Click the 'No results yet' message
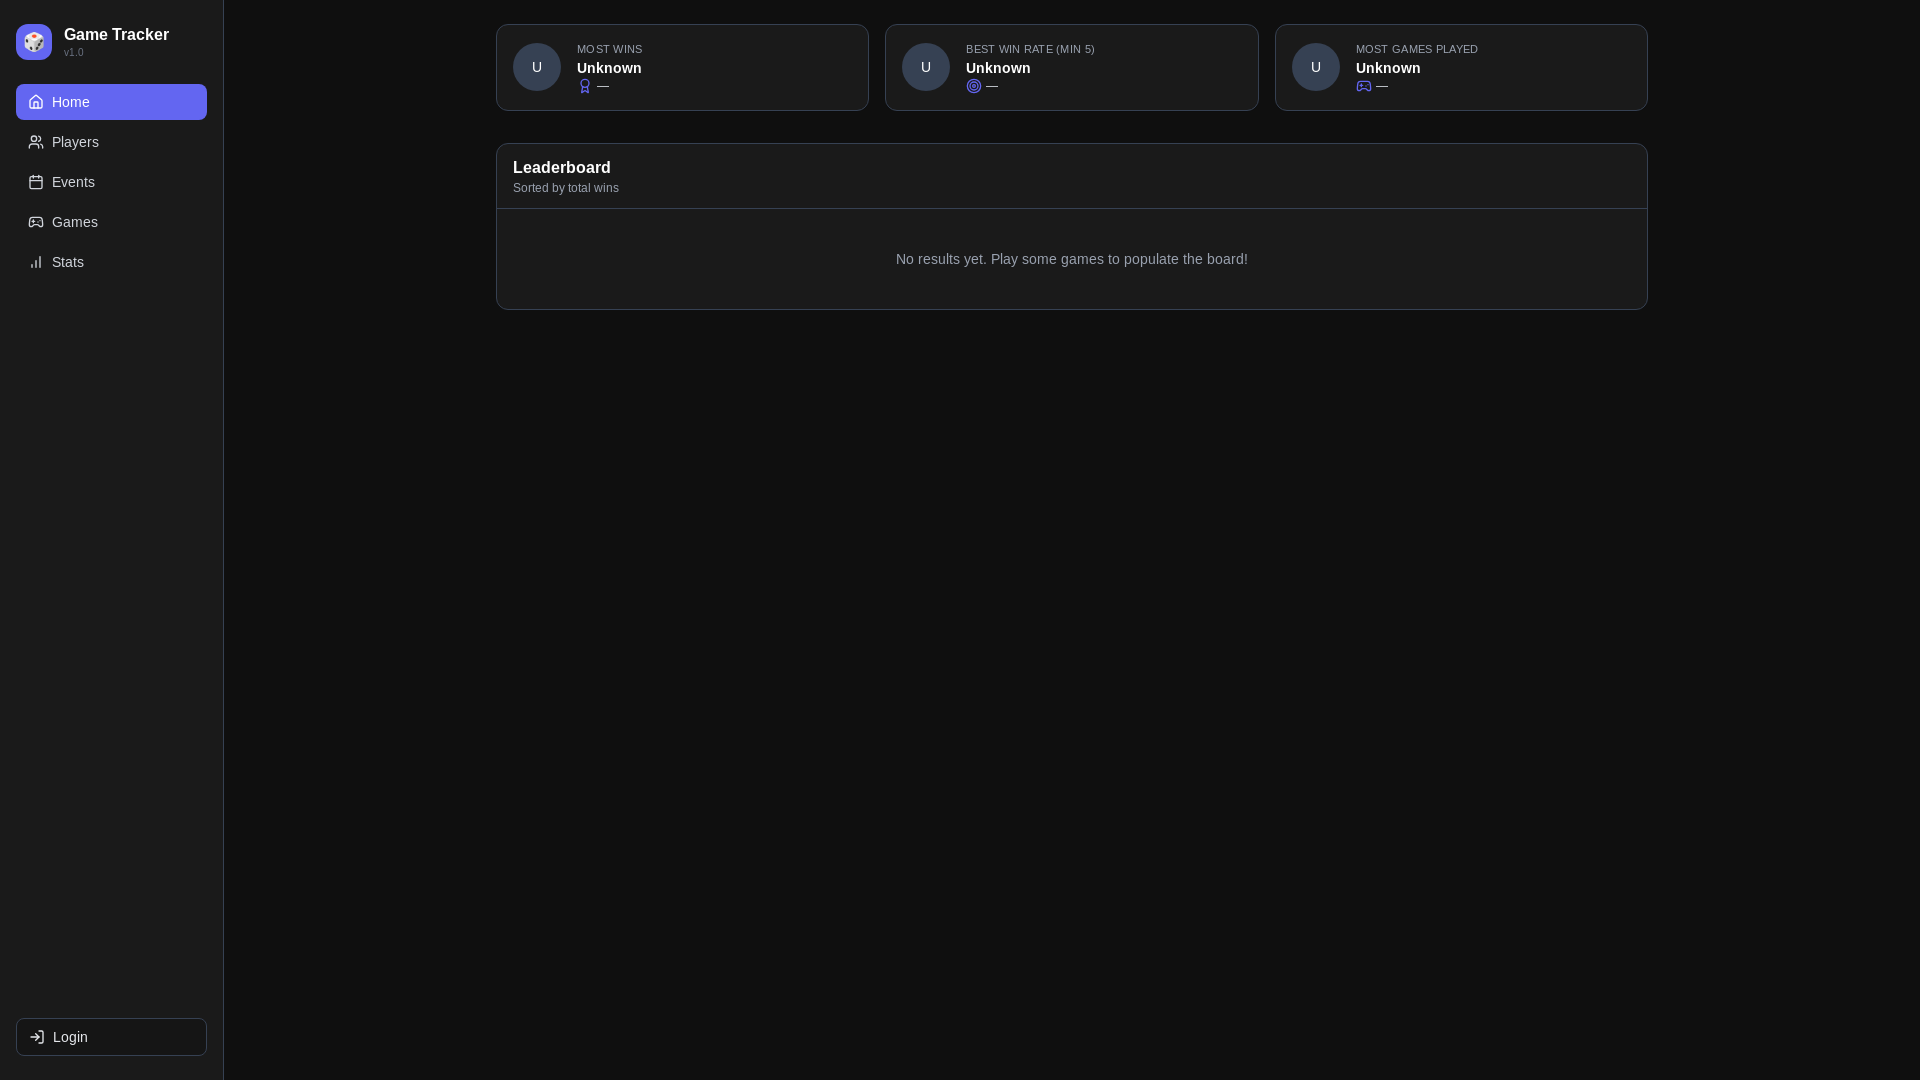Screen dimensions: 1920x1080 click(x=1072, y=259)
